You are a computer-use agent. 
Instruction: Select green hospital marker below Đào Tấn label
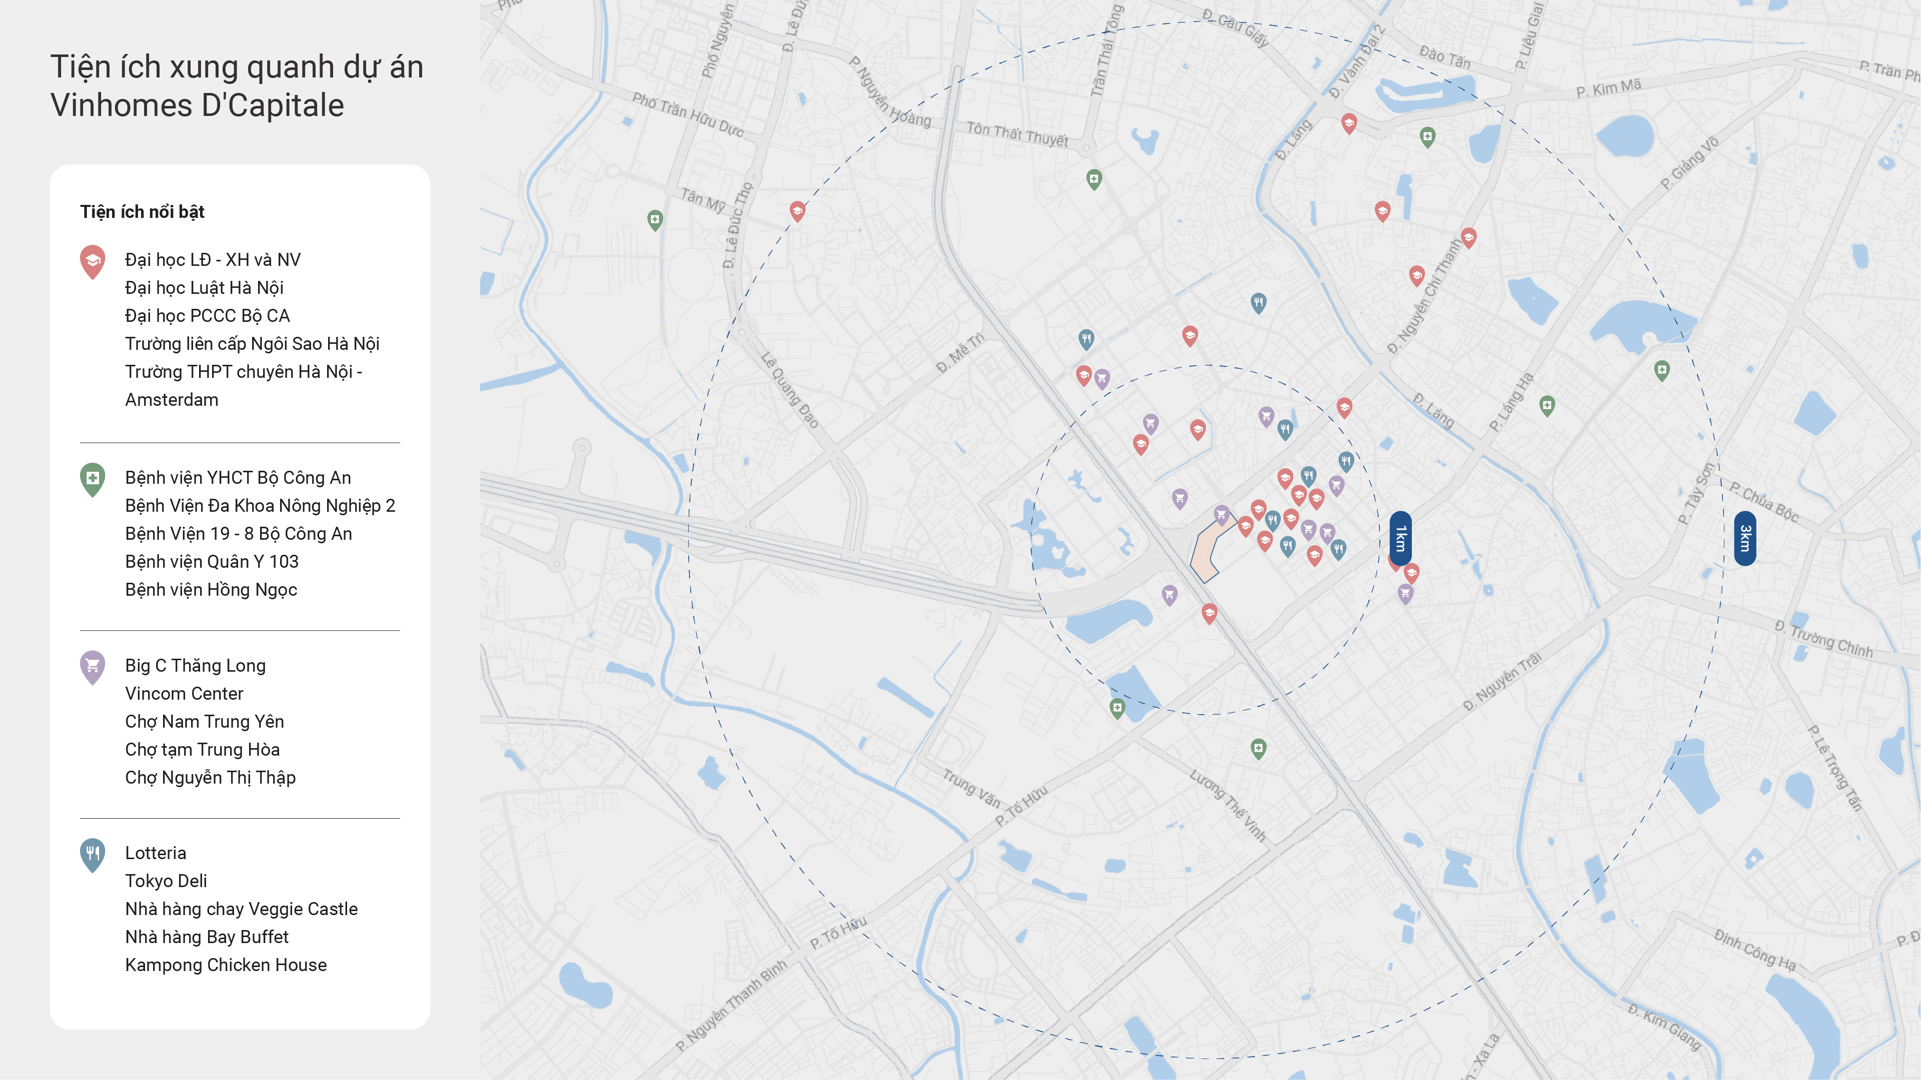tap(1428, 138)
